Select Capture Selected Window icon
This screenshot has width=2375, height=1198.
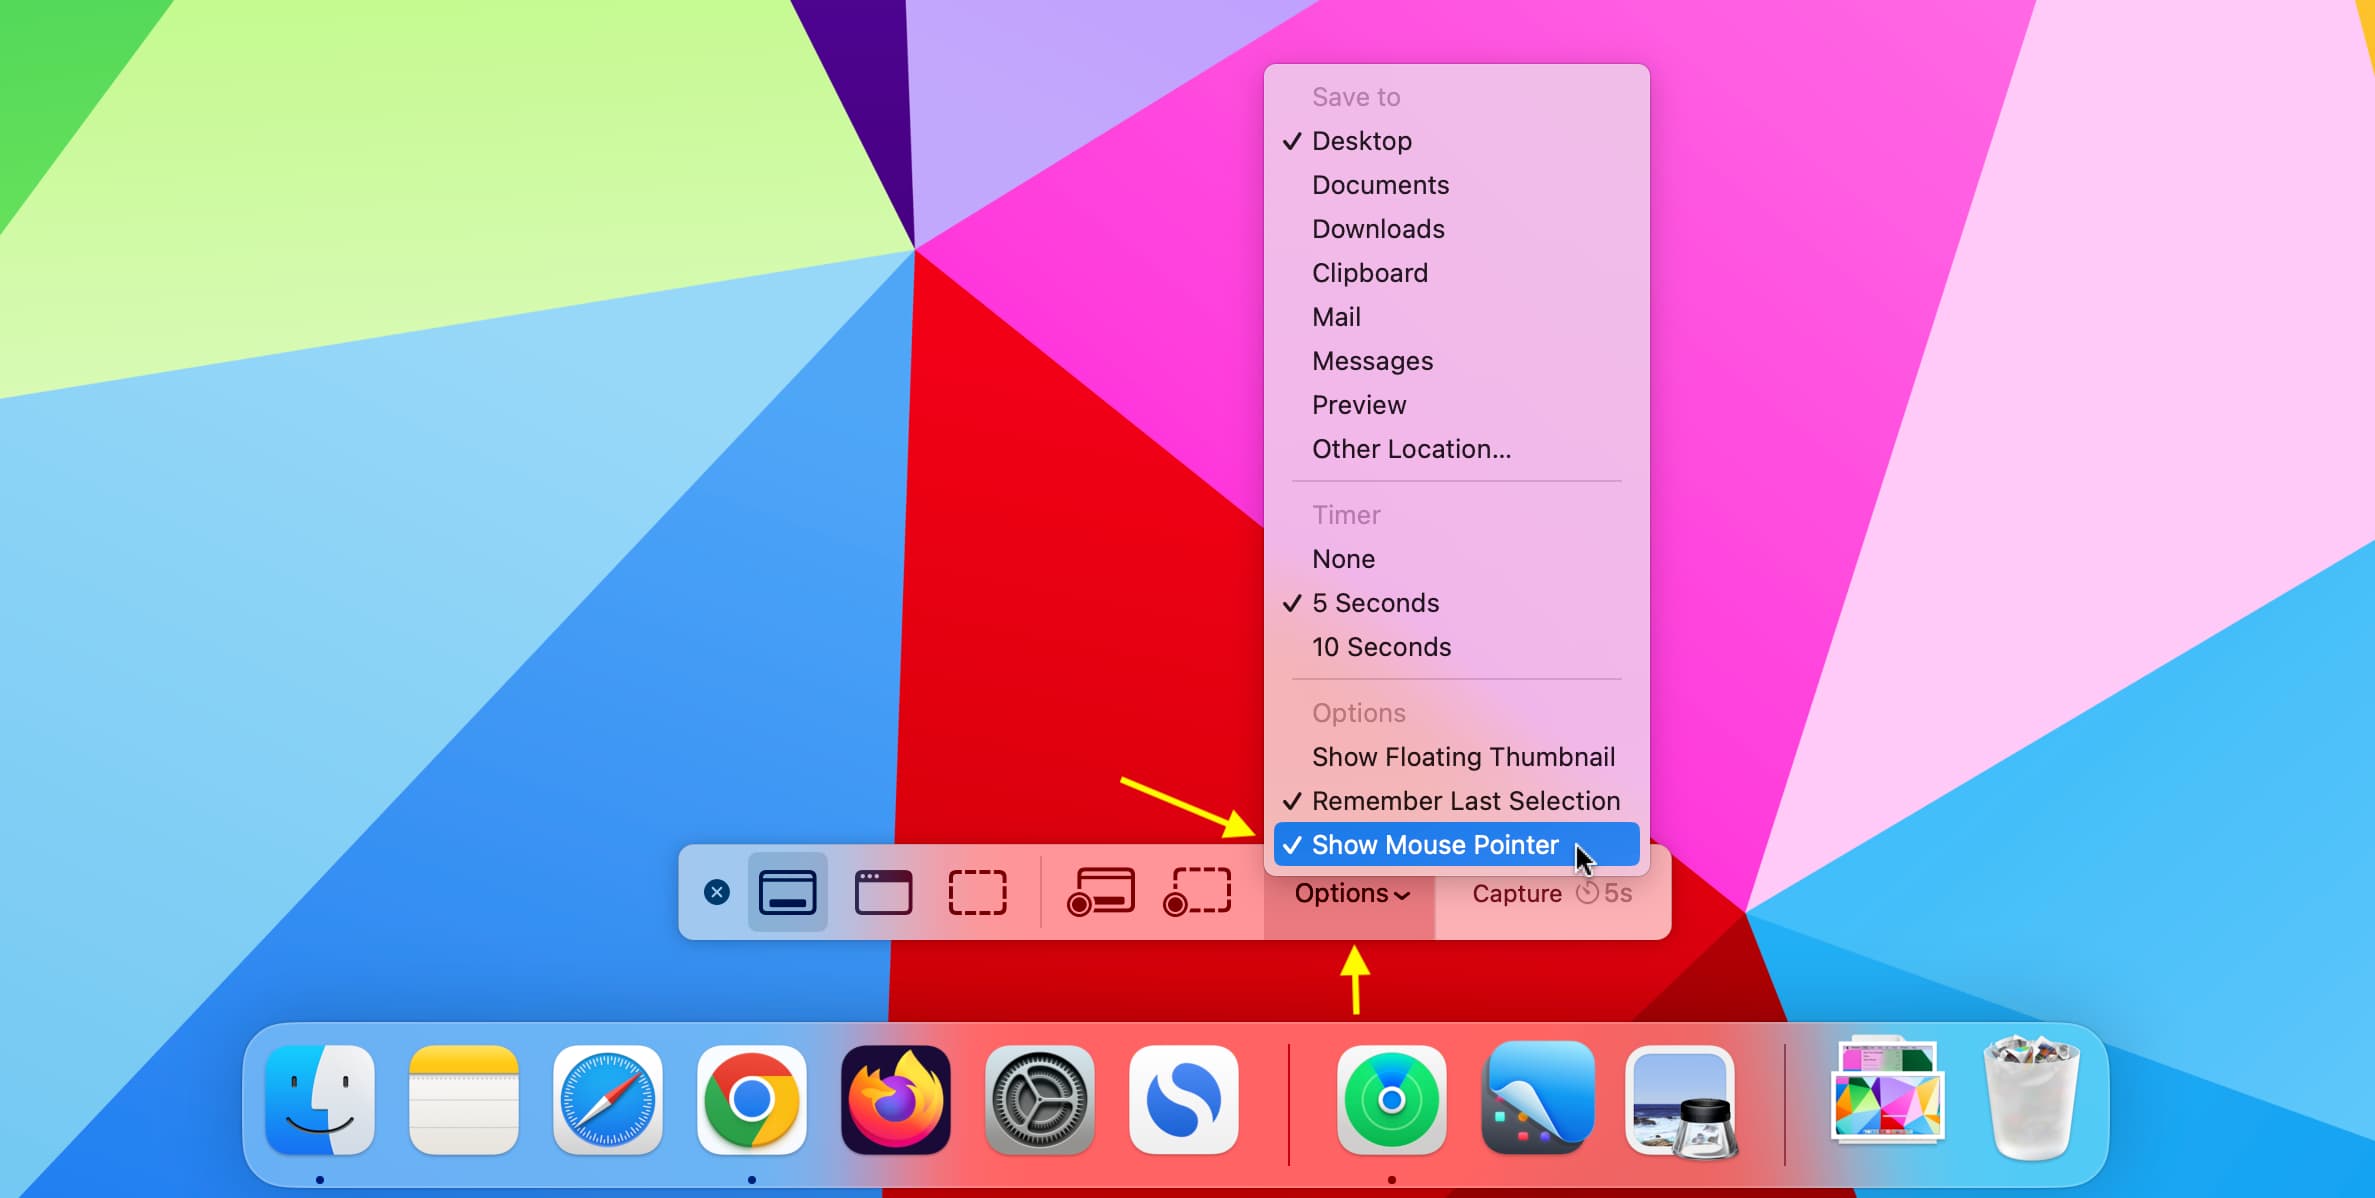[x=883, y=892]
